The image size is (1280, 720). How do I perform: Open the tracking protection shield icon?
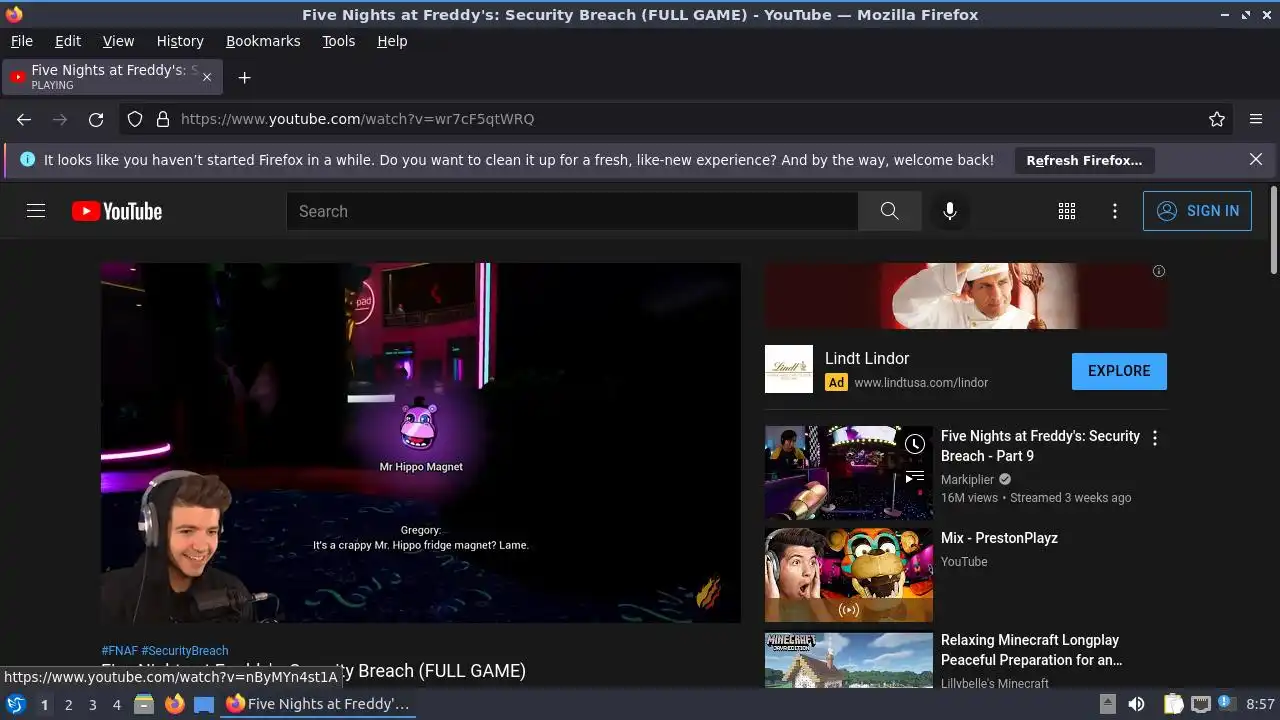[135, 119]
